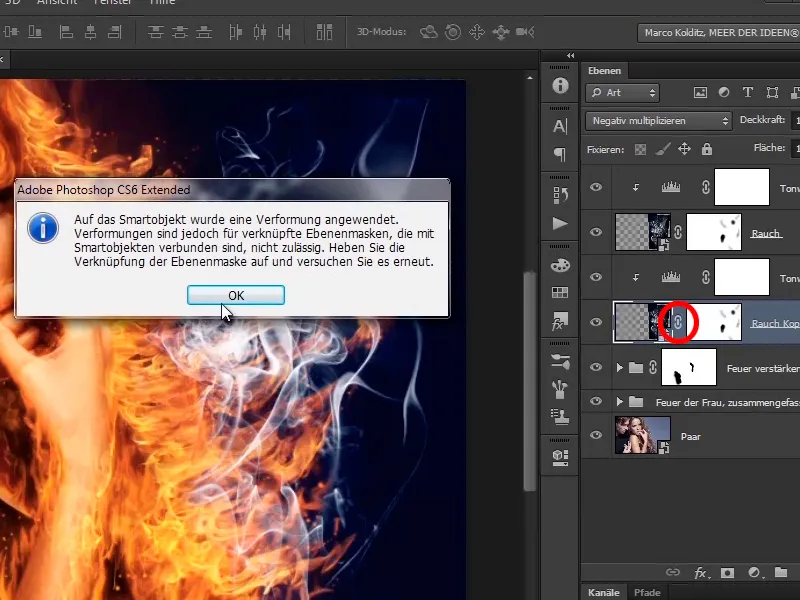800x600 pixels.
Task: Hide the Rauch Kopie layer eye icon
Action: [595, 322]
